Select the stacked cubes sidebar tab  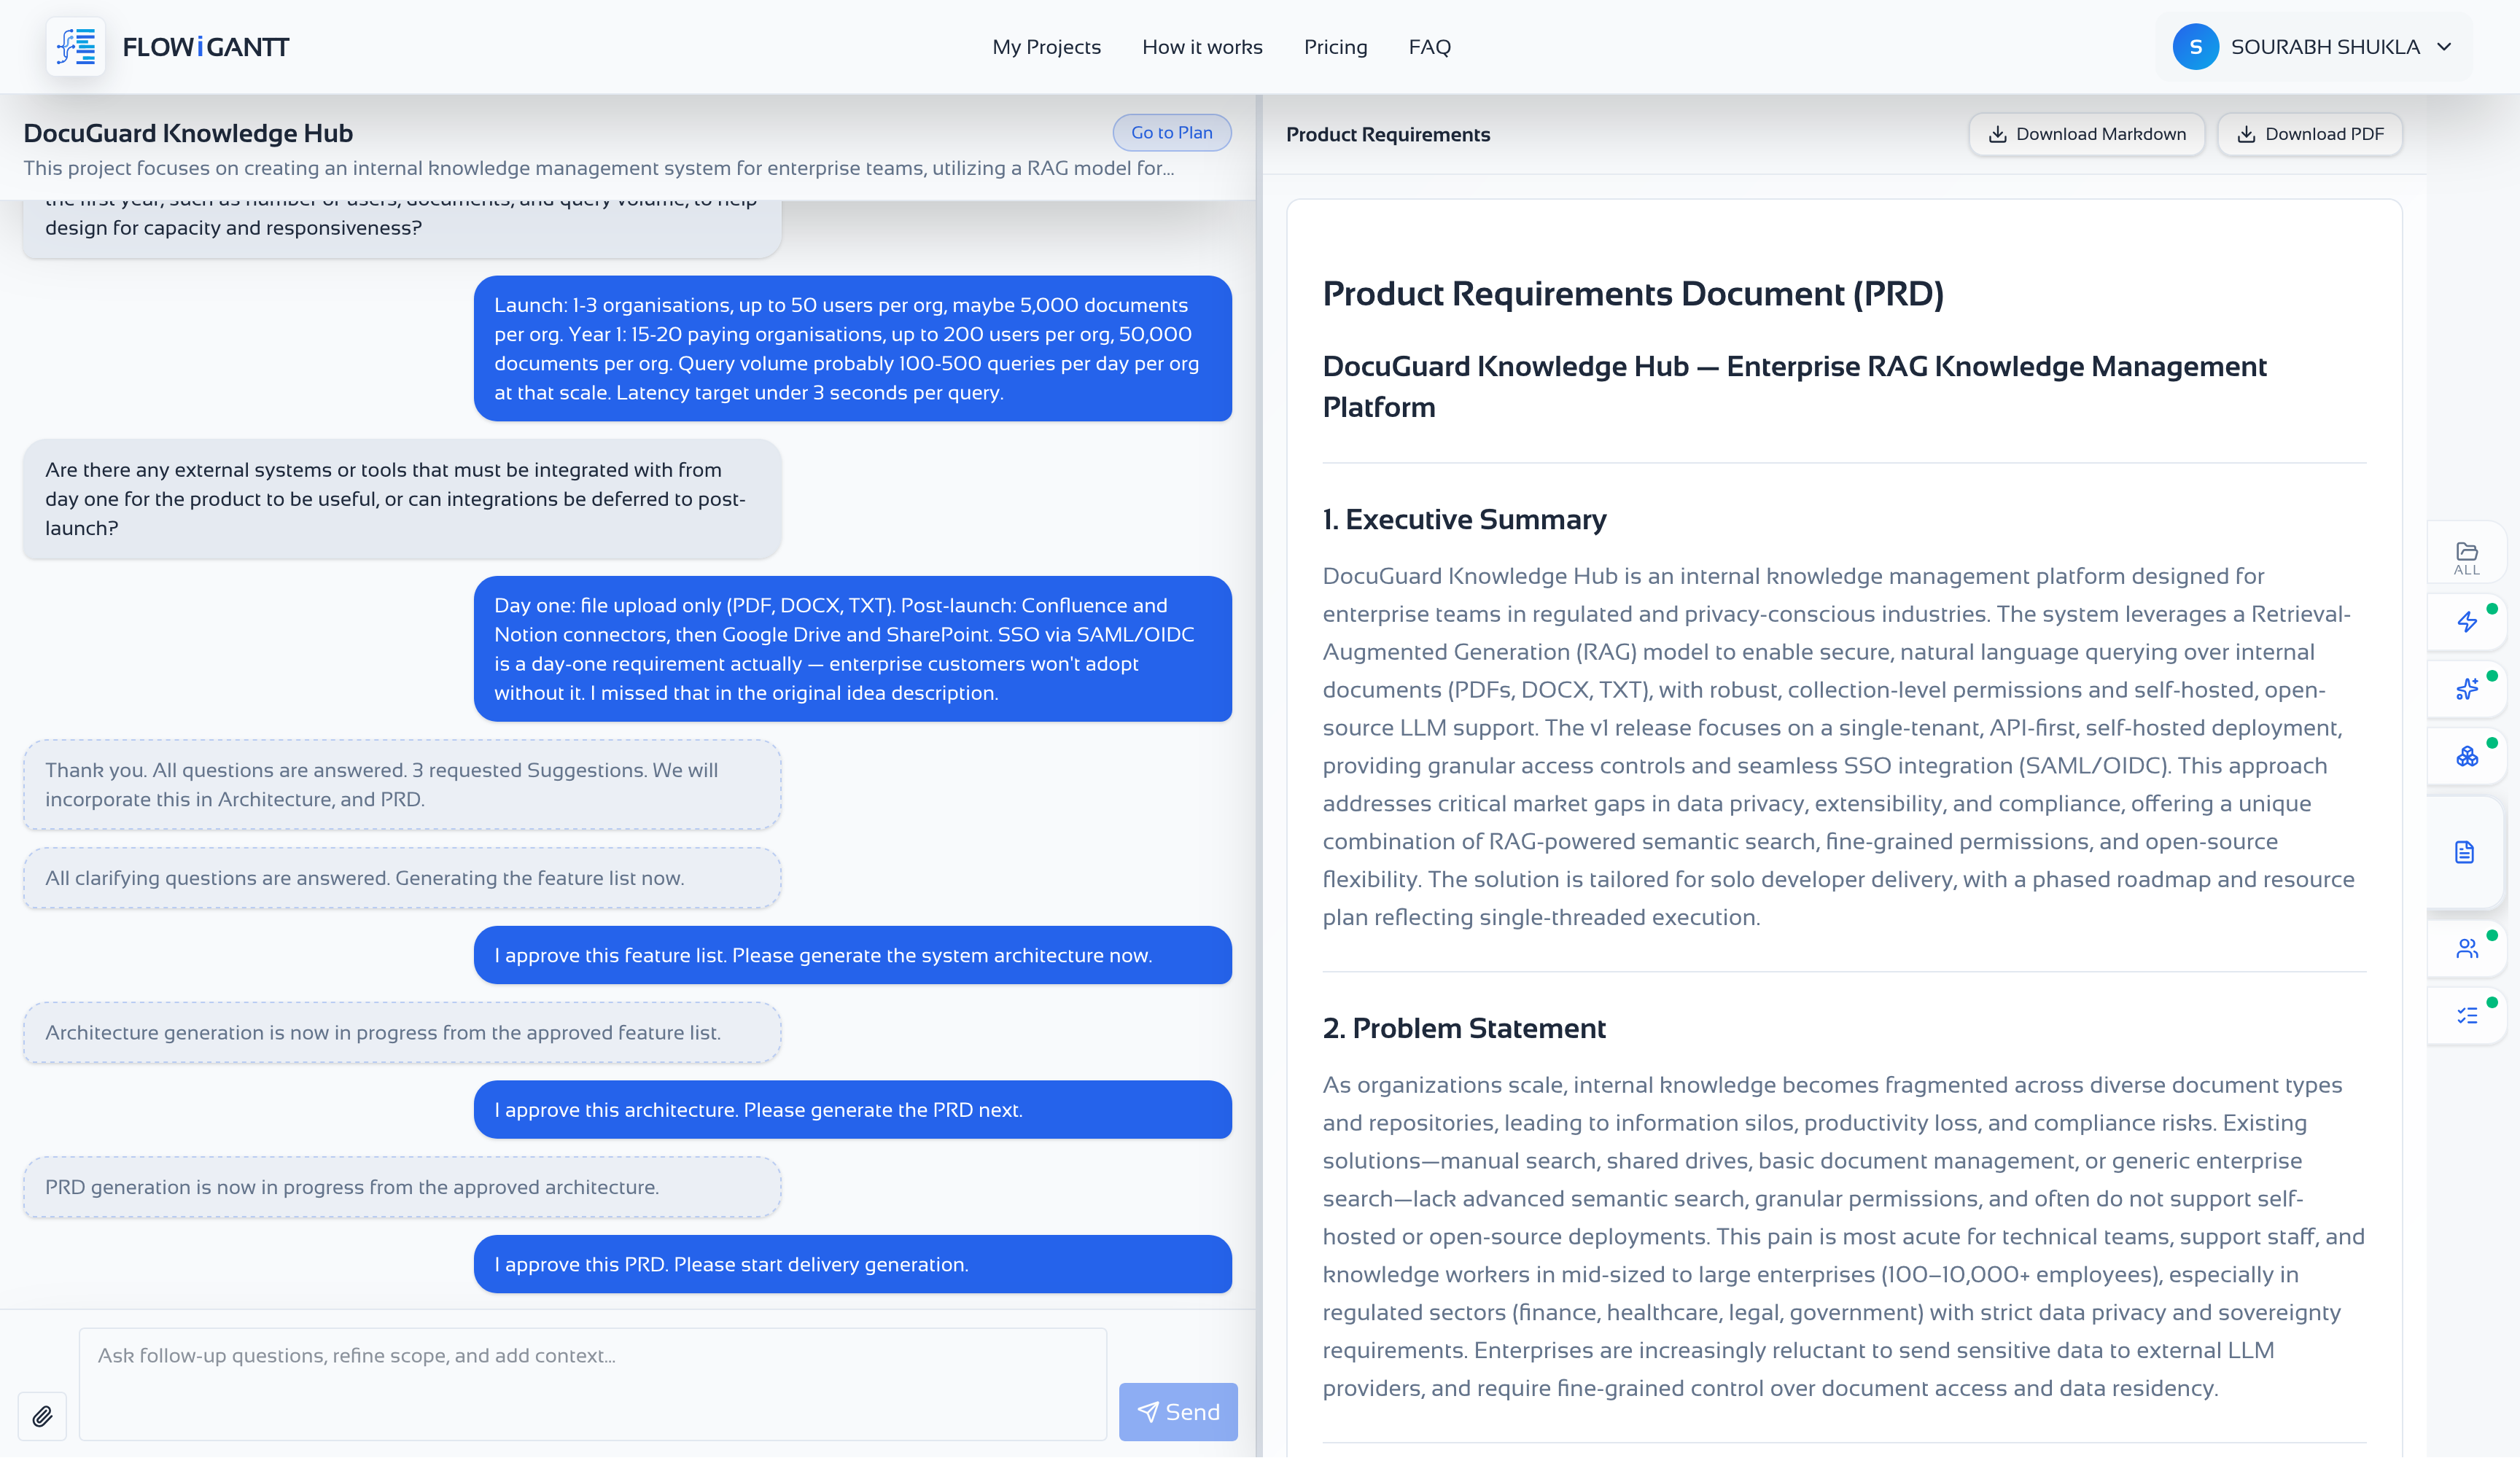click(2466, 756)
